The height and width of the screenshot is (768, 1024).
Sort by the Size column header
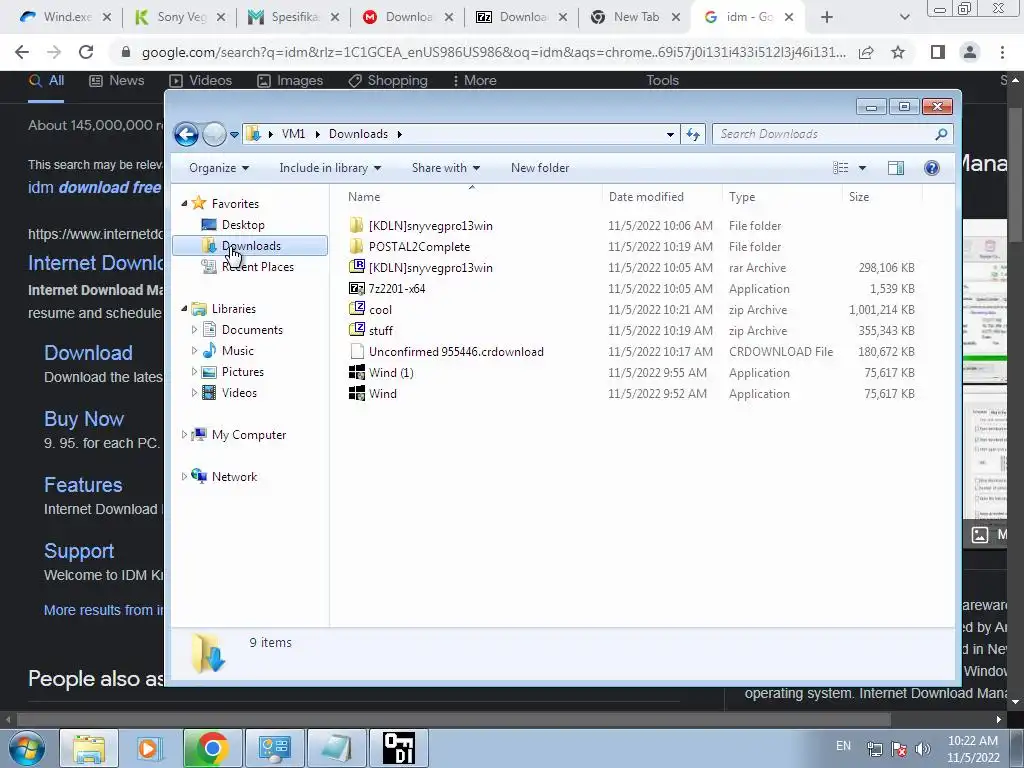coord(859,197)
